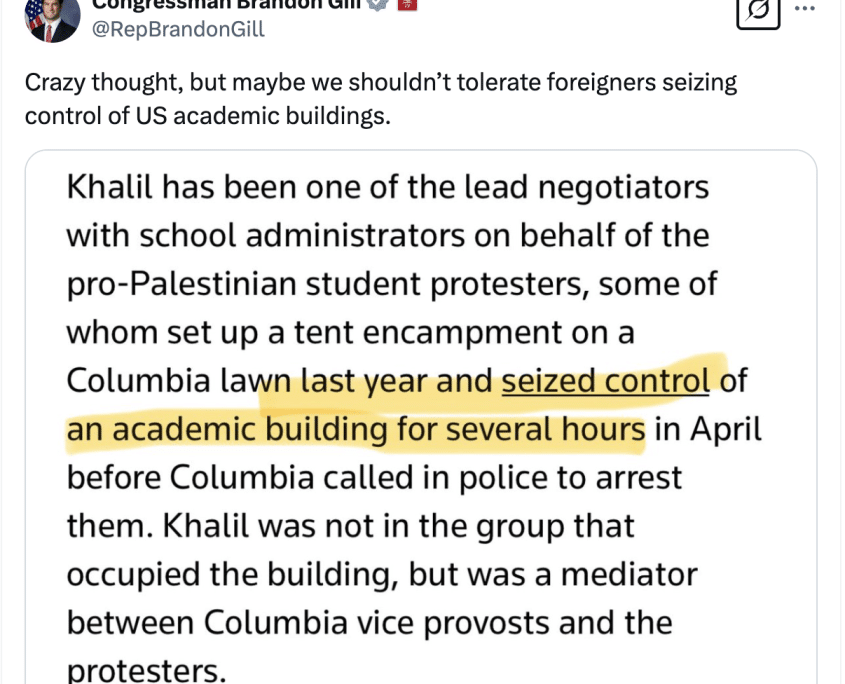The width and height of the screenshot is (845, 684).
Task: Click the highlighted 'an academic building for several hours'
Action: (x=356, y=430)
